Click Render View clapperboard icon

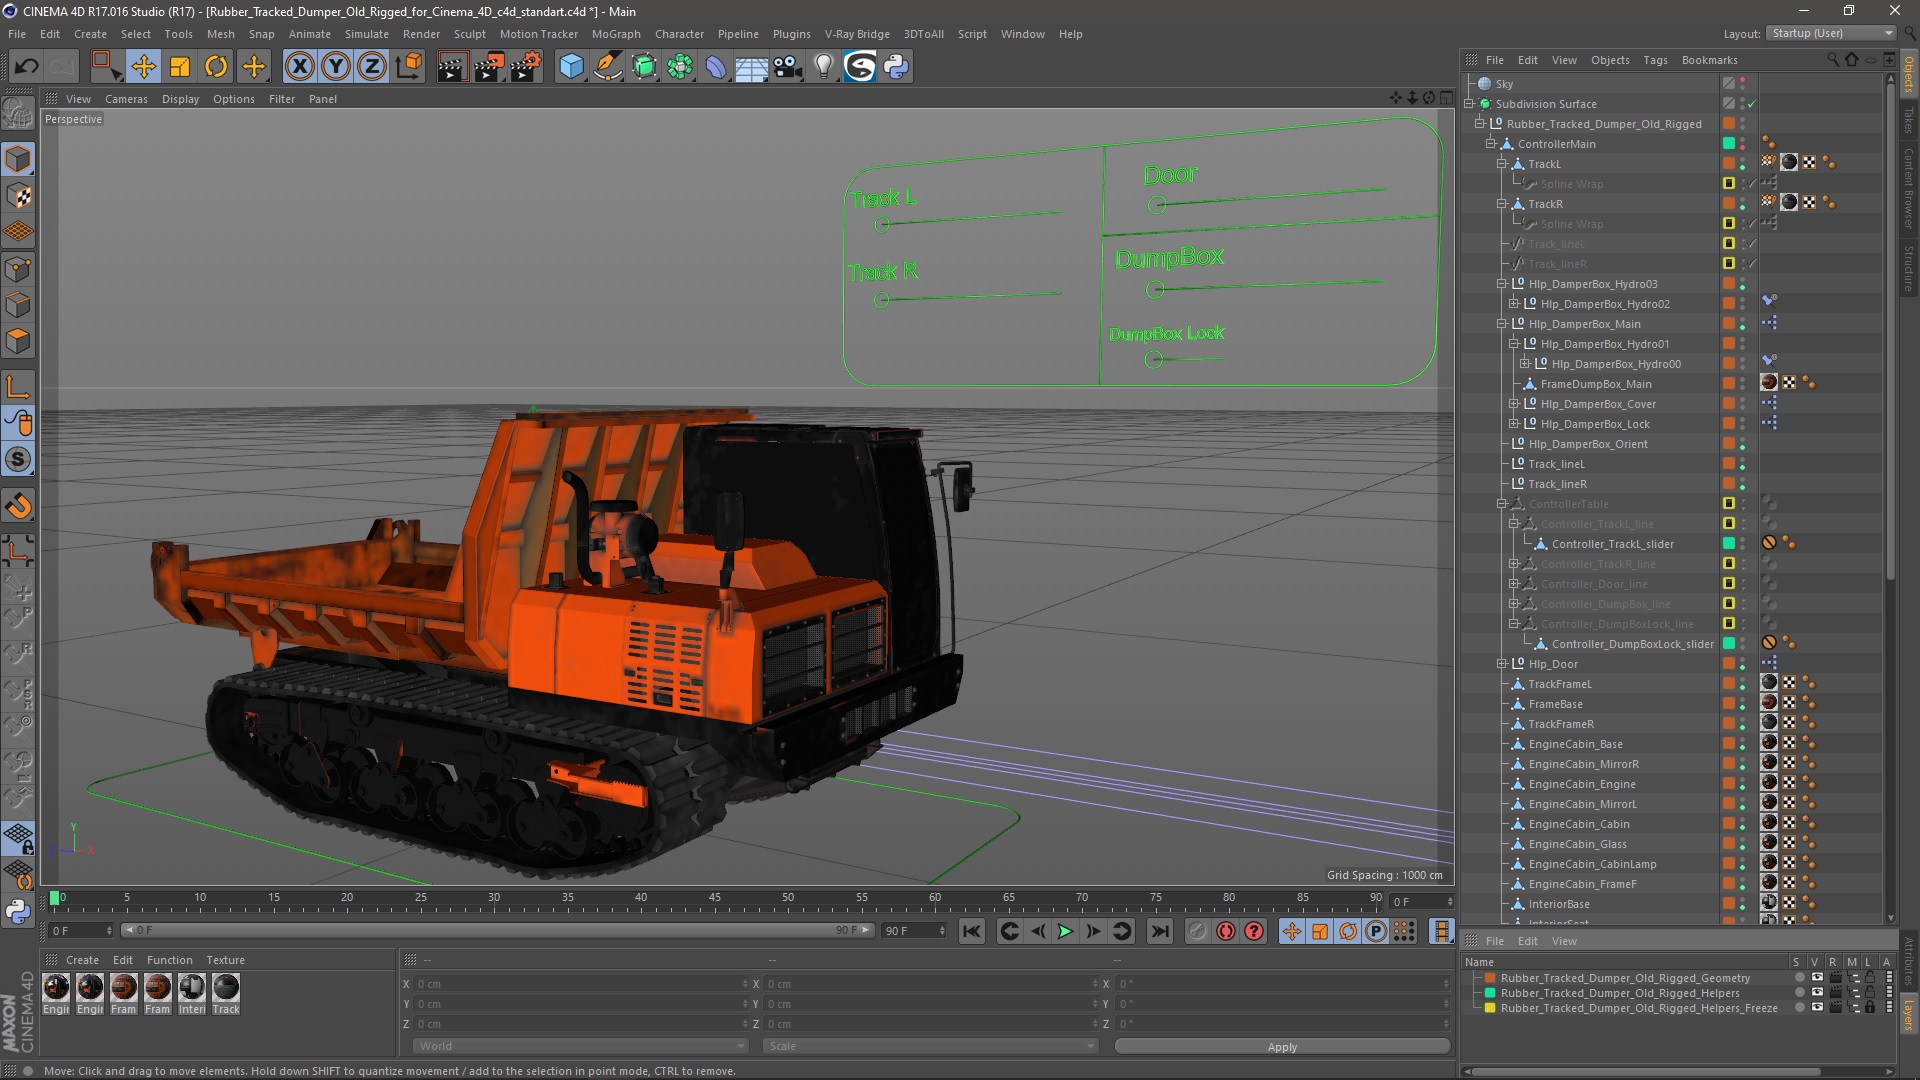pyautogui.click(x=452, y=67)
